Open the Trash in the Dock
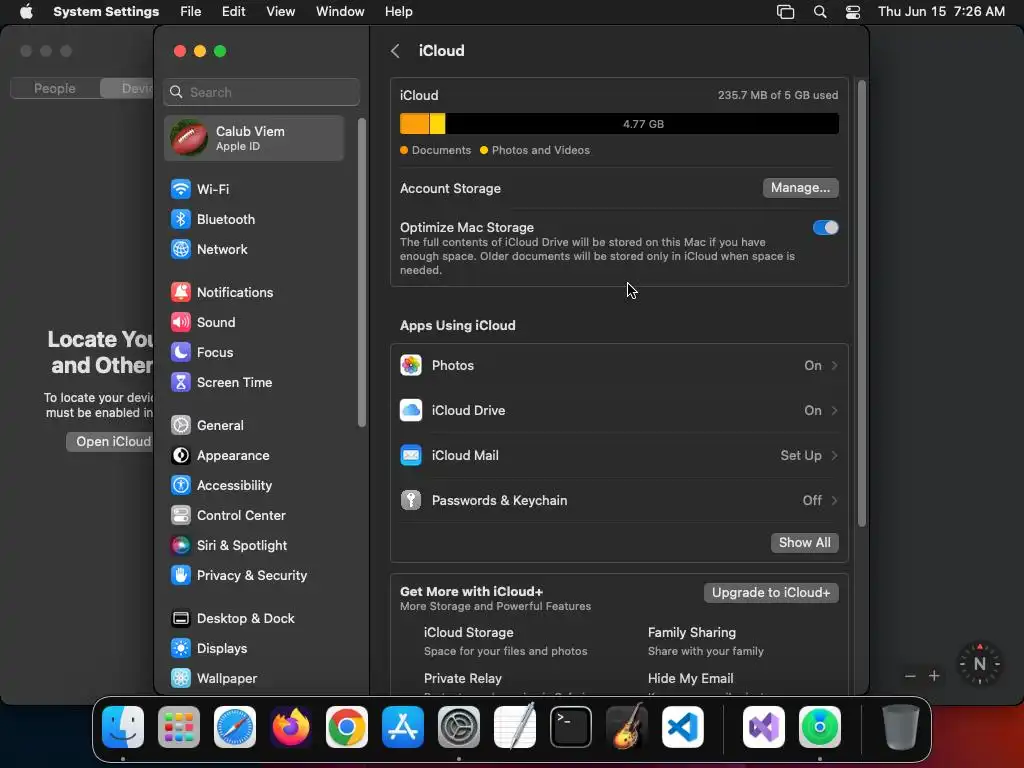 tap(901, 727)
